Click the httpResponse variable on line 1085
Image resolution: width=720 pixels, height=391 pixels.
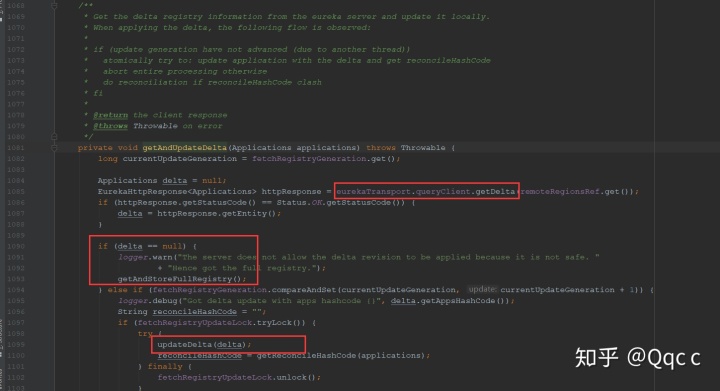(291, 191)
